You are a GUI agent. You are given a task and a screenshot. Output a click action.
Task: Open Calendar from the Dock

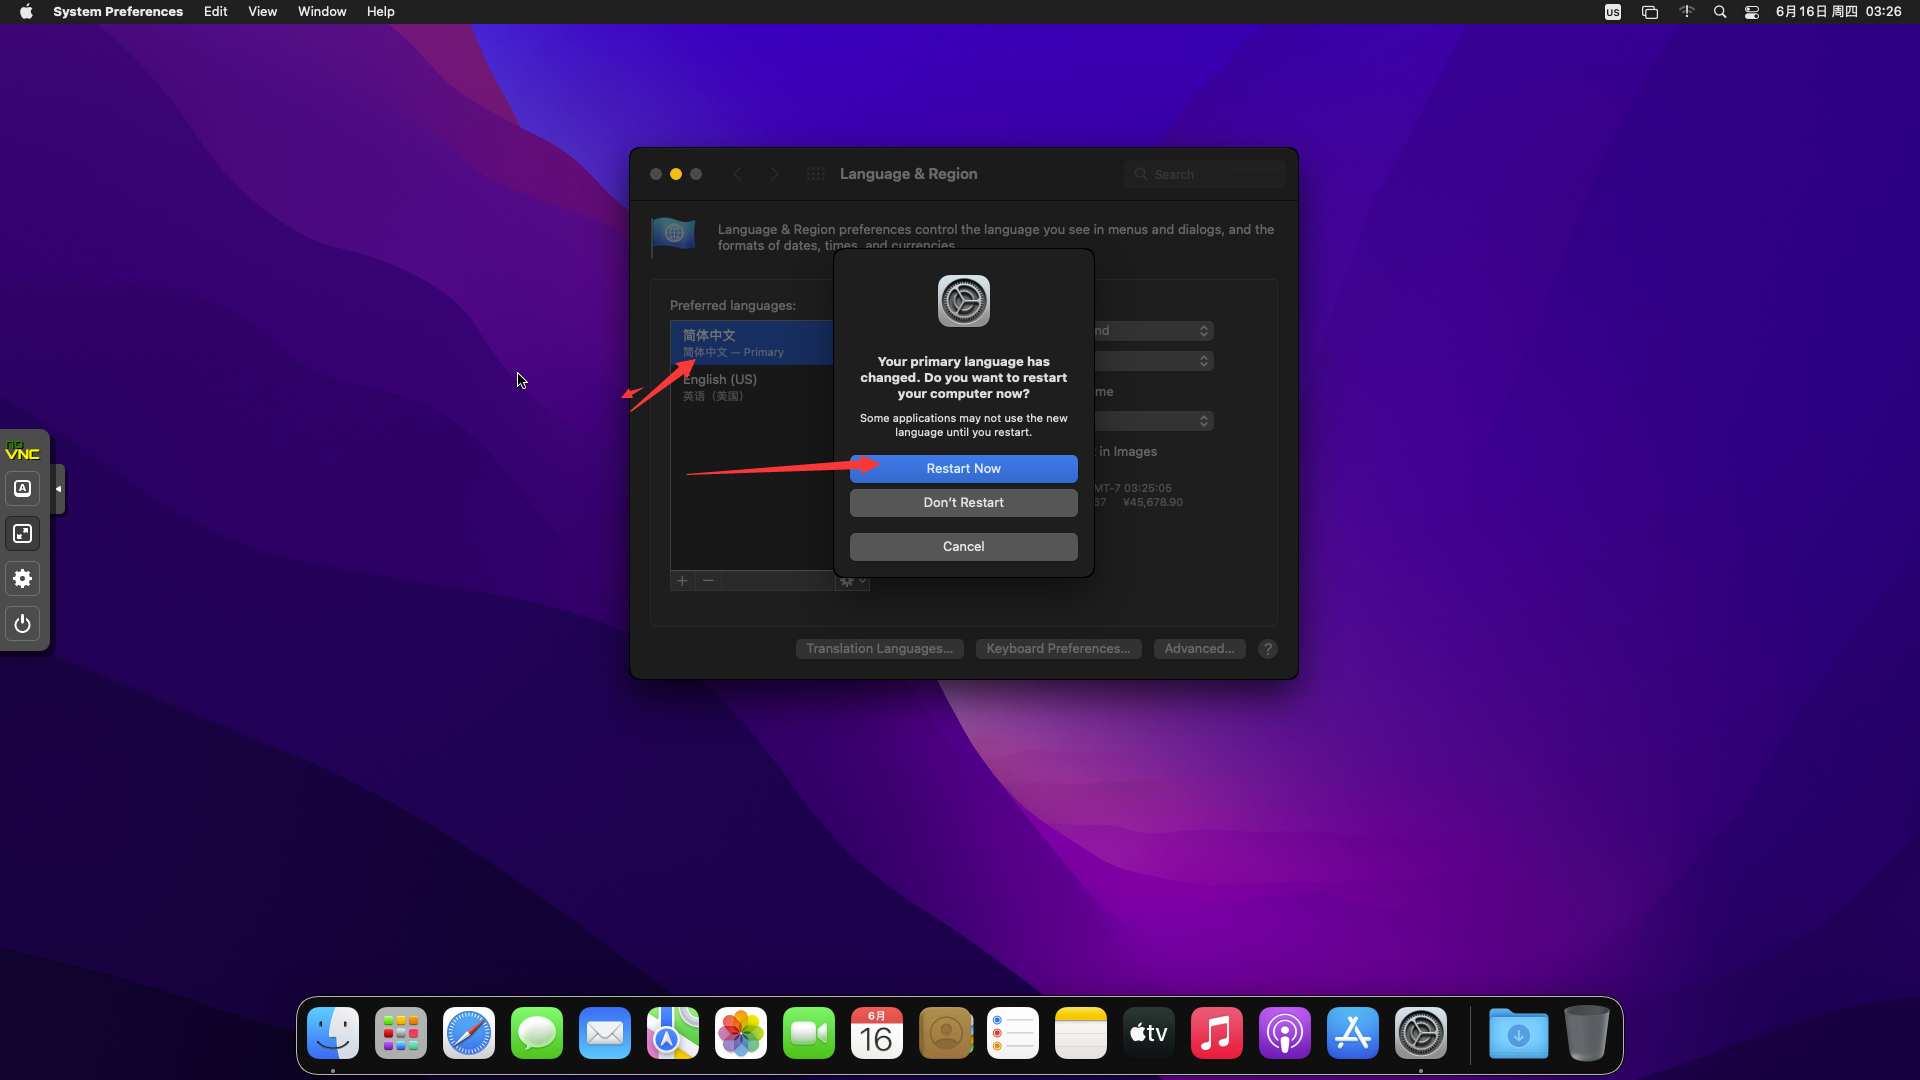tap(877, 1034)
